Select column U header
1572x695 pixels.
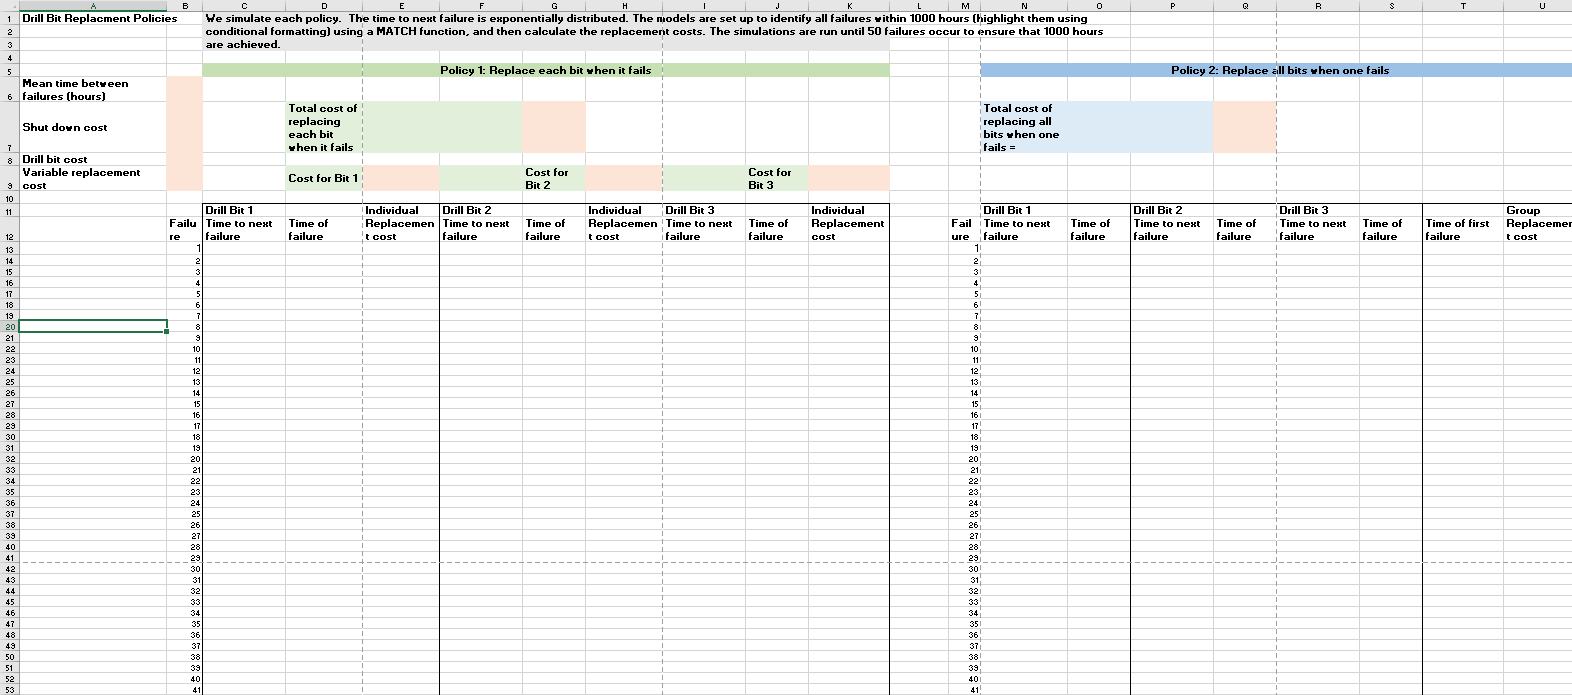pyautogui.click(x=1538, y=6)
